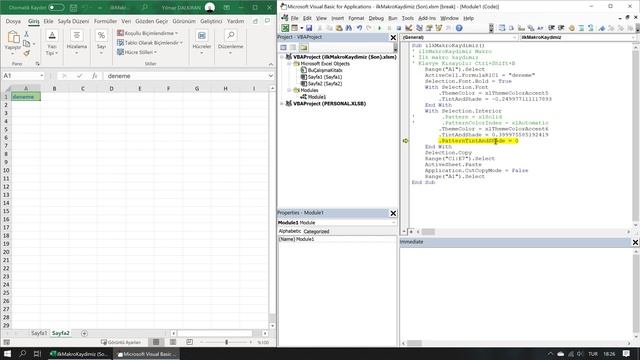The height and width of the screenshot is (360, 640).
Task: Select Module1 in project tree
Action: [317, 97]
